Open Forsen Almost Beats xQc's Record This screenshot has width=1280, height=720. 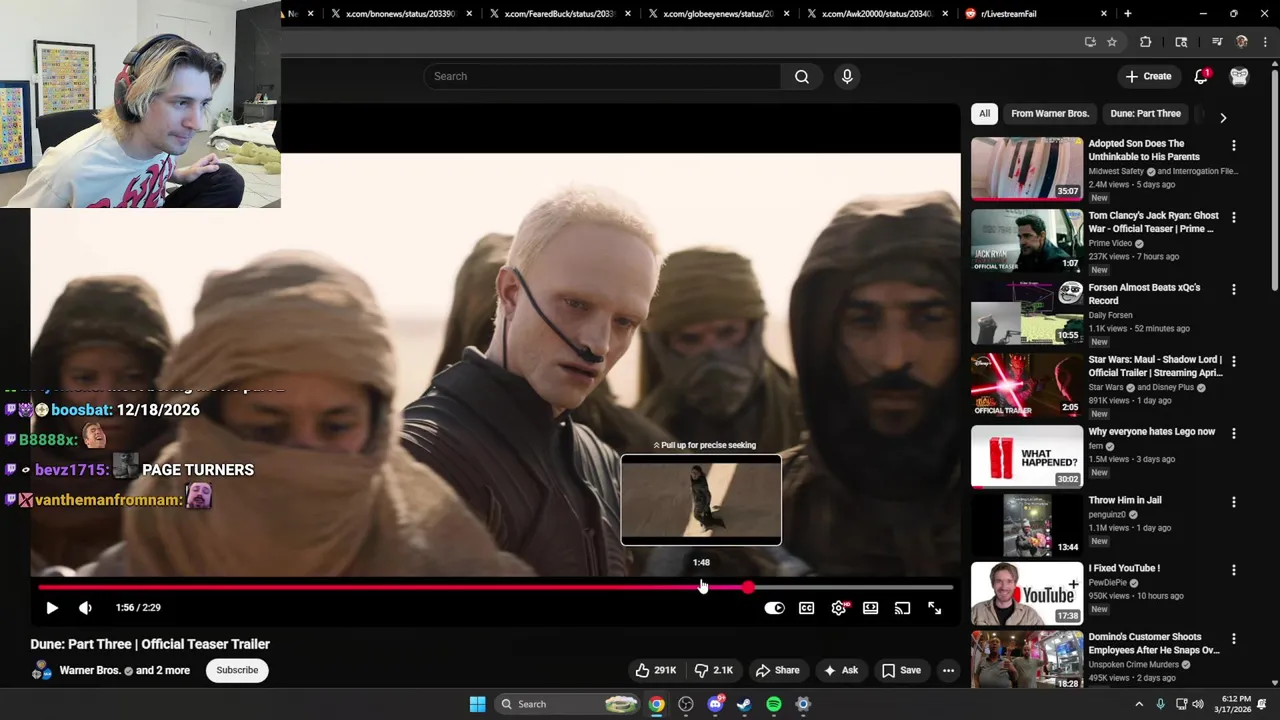point(1144,294)
